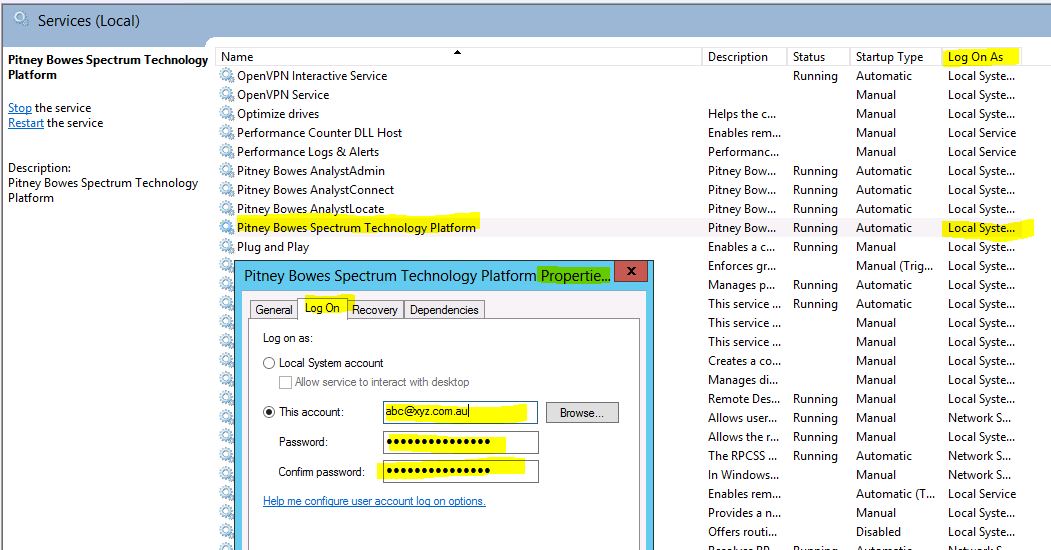
Task: Click the Manual (Trig... startup type cell
Action: click(x=894, y=266)
